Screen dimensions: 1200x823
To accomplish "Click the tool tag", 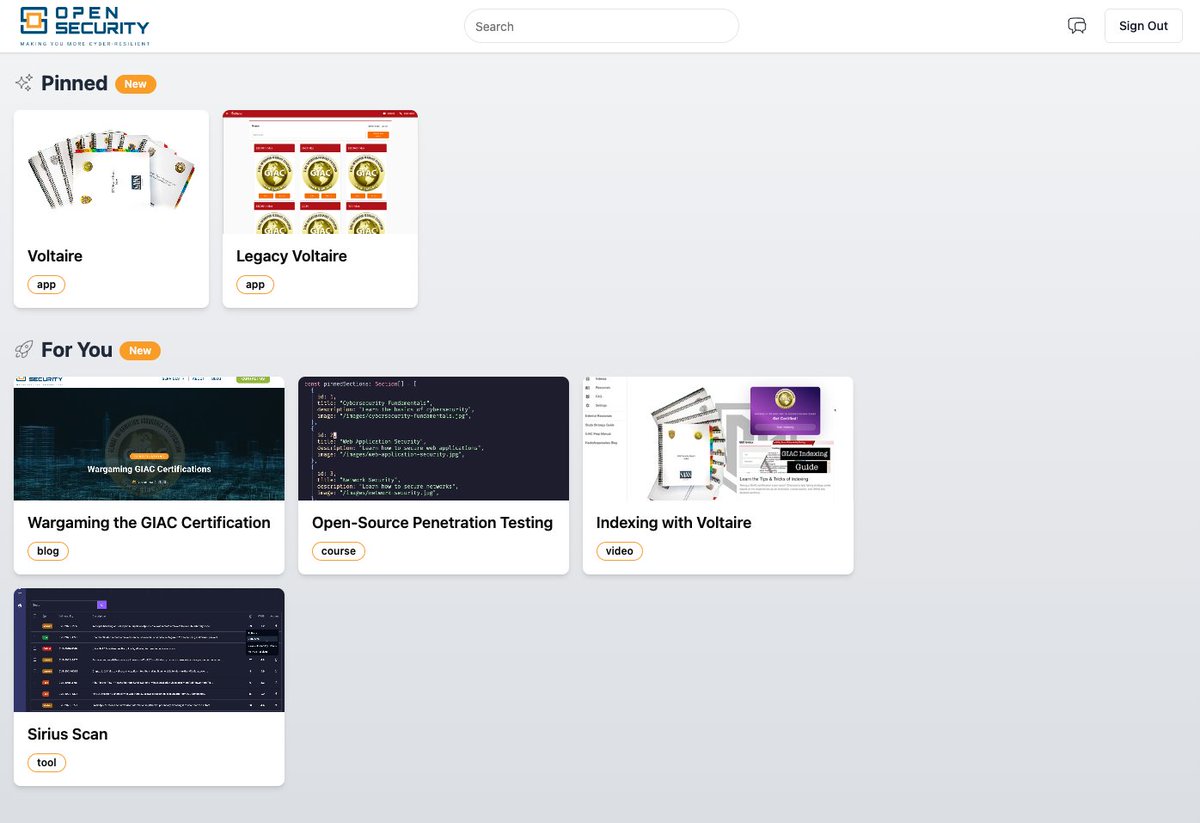I will pos(47,763).
